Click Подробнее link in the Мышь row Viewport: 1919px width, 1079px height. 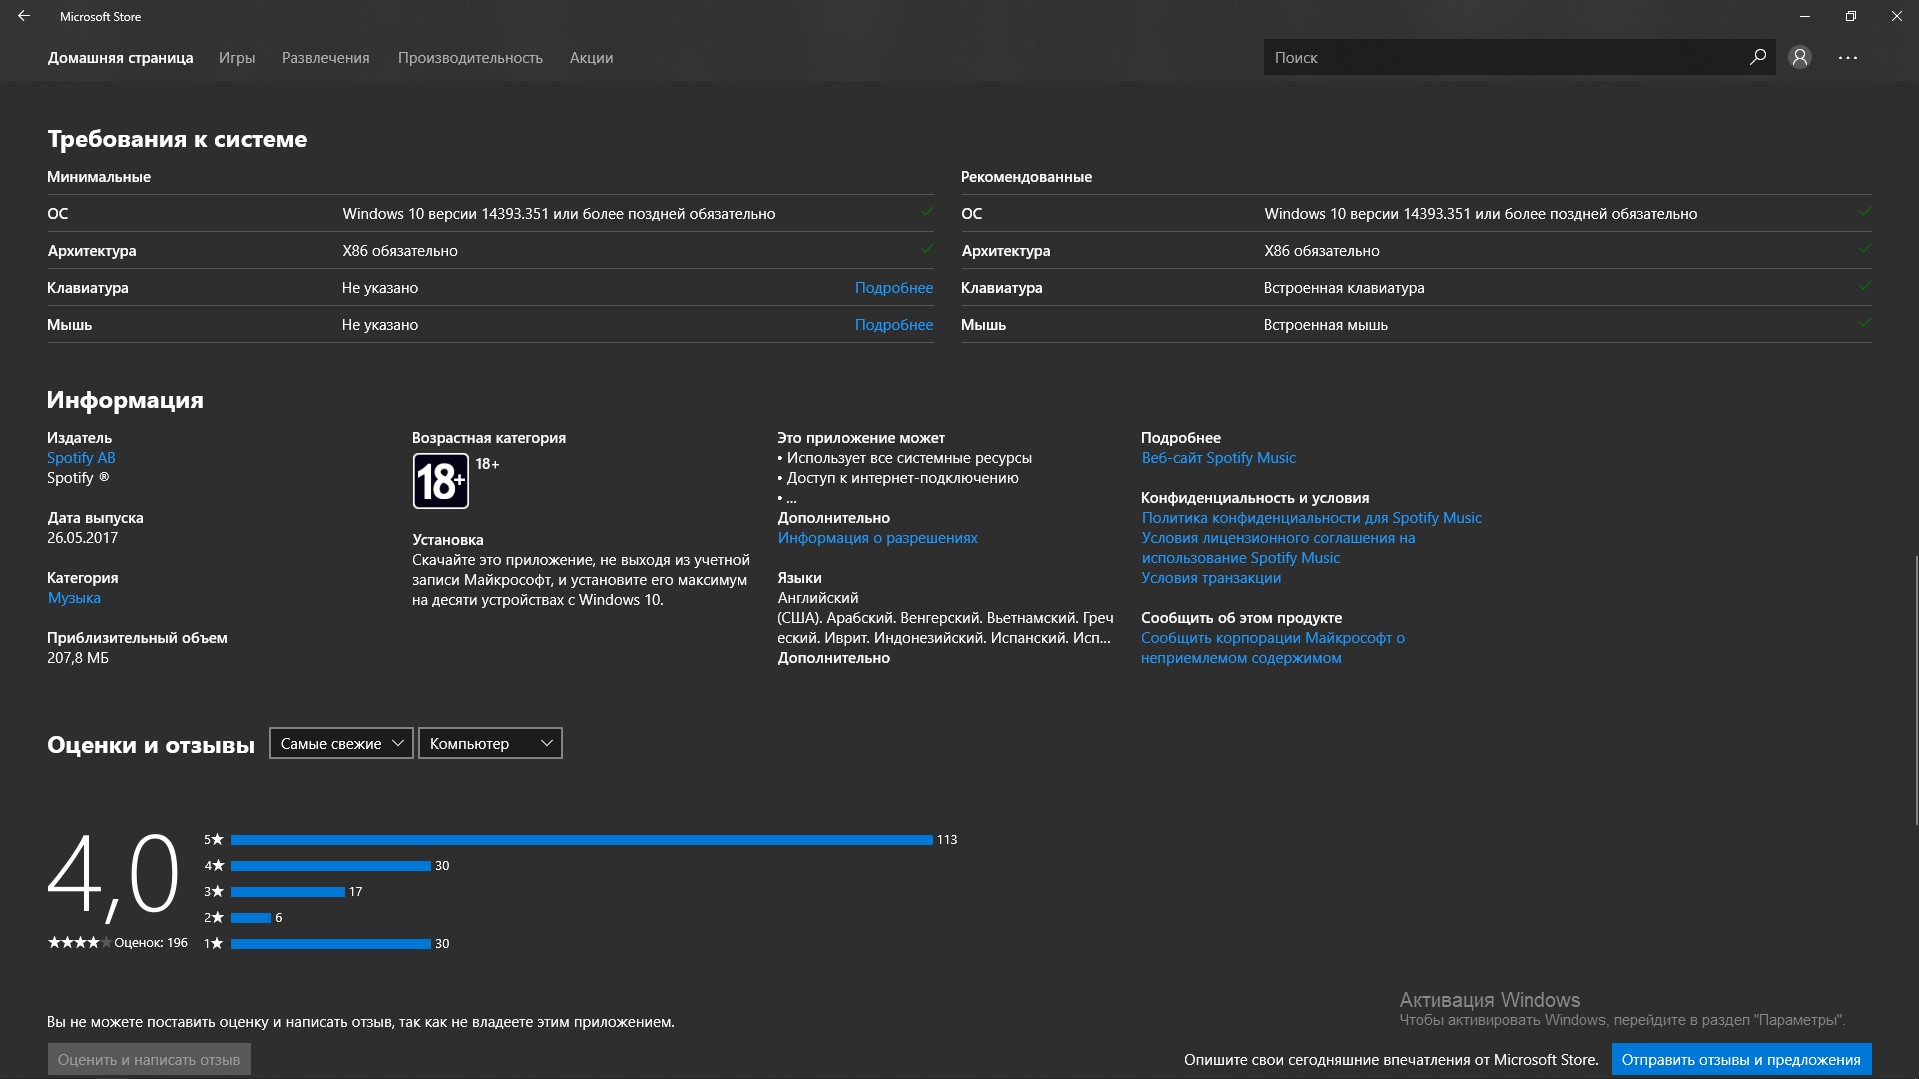[x=893, y=325]
